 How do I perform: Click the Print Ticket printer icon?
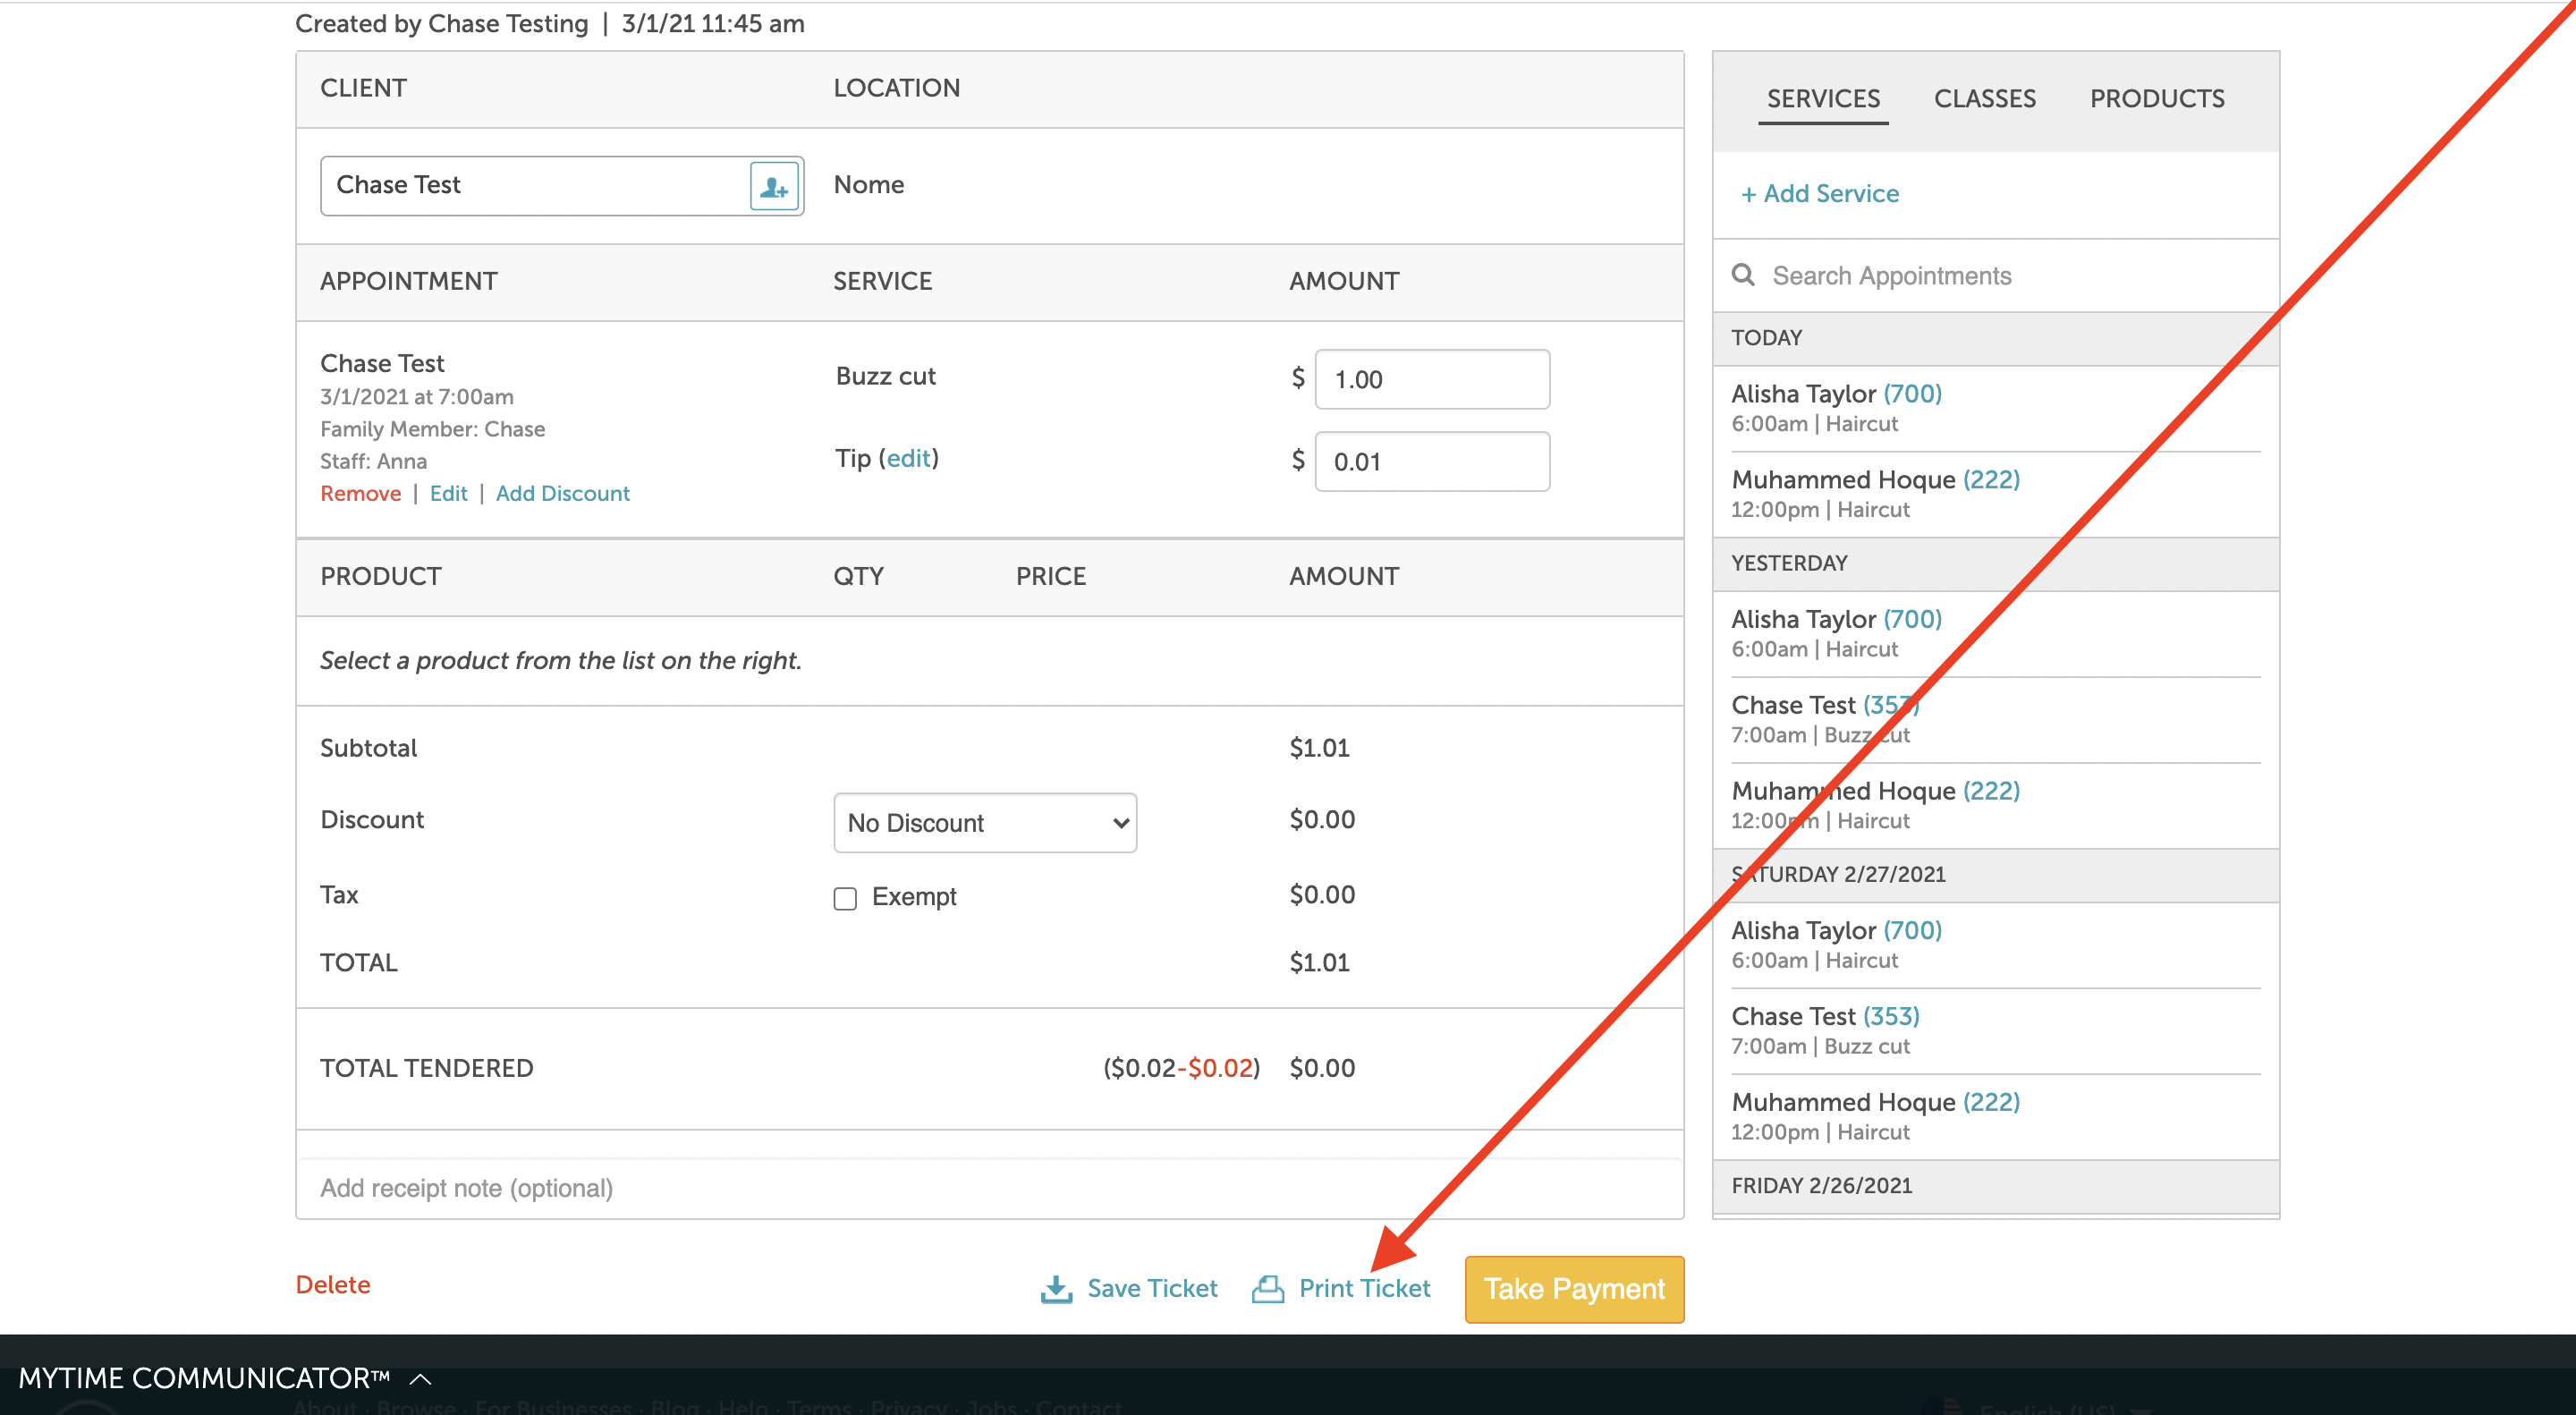(x=1267, y=1288)
